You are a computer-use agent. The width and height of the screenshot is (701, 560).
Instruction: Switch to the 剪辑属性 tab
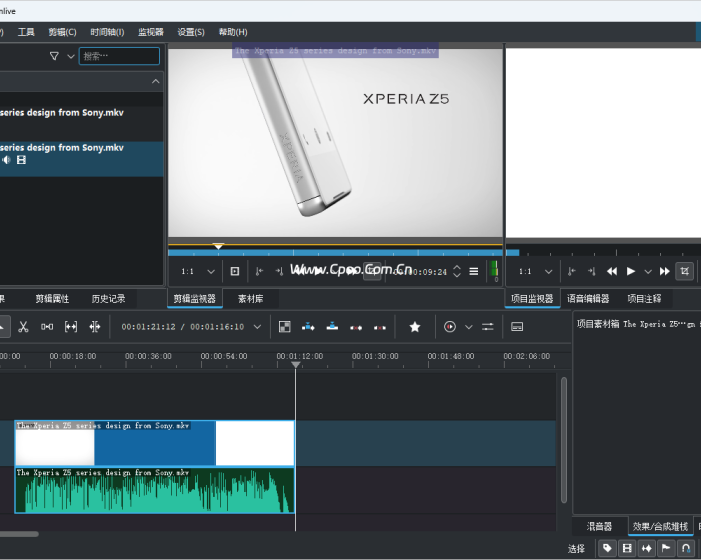pyautogui.click(x=52, y=299)
